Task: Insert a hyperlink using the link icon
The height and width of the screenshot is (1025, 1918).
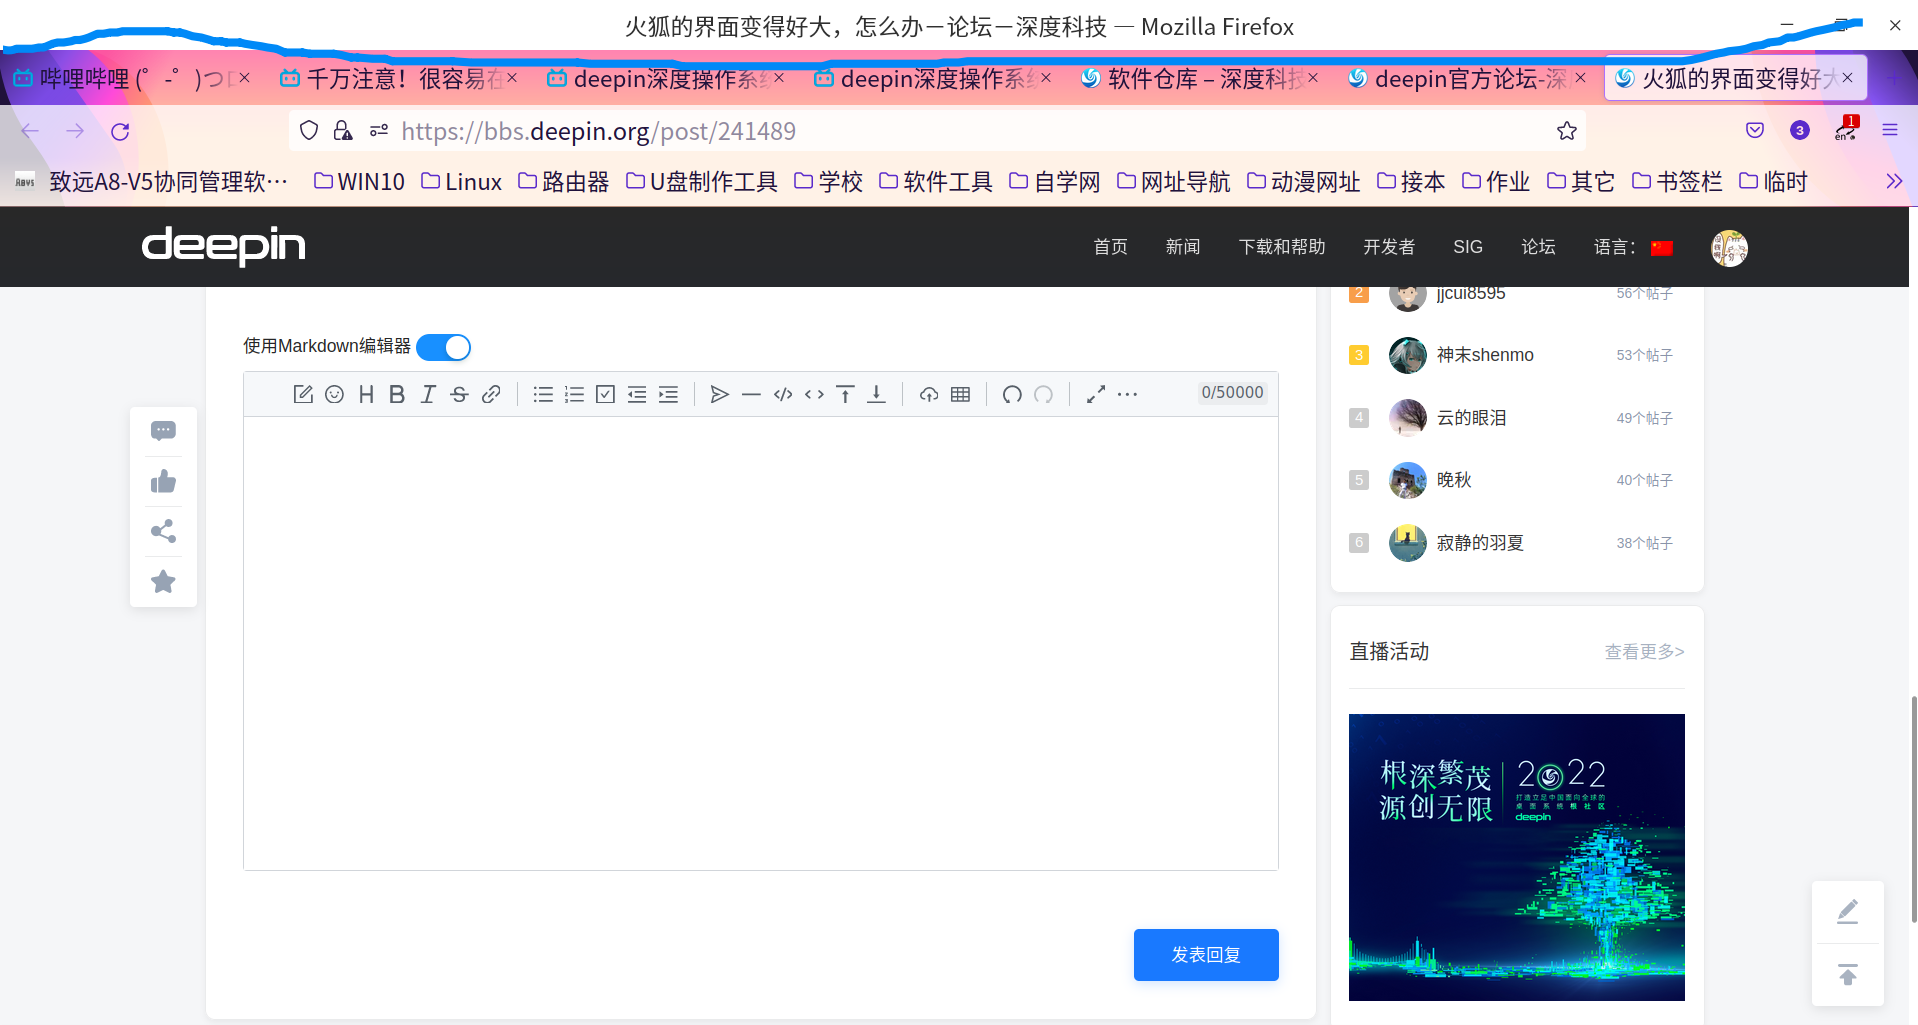Action: point(491,394)
